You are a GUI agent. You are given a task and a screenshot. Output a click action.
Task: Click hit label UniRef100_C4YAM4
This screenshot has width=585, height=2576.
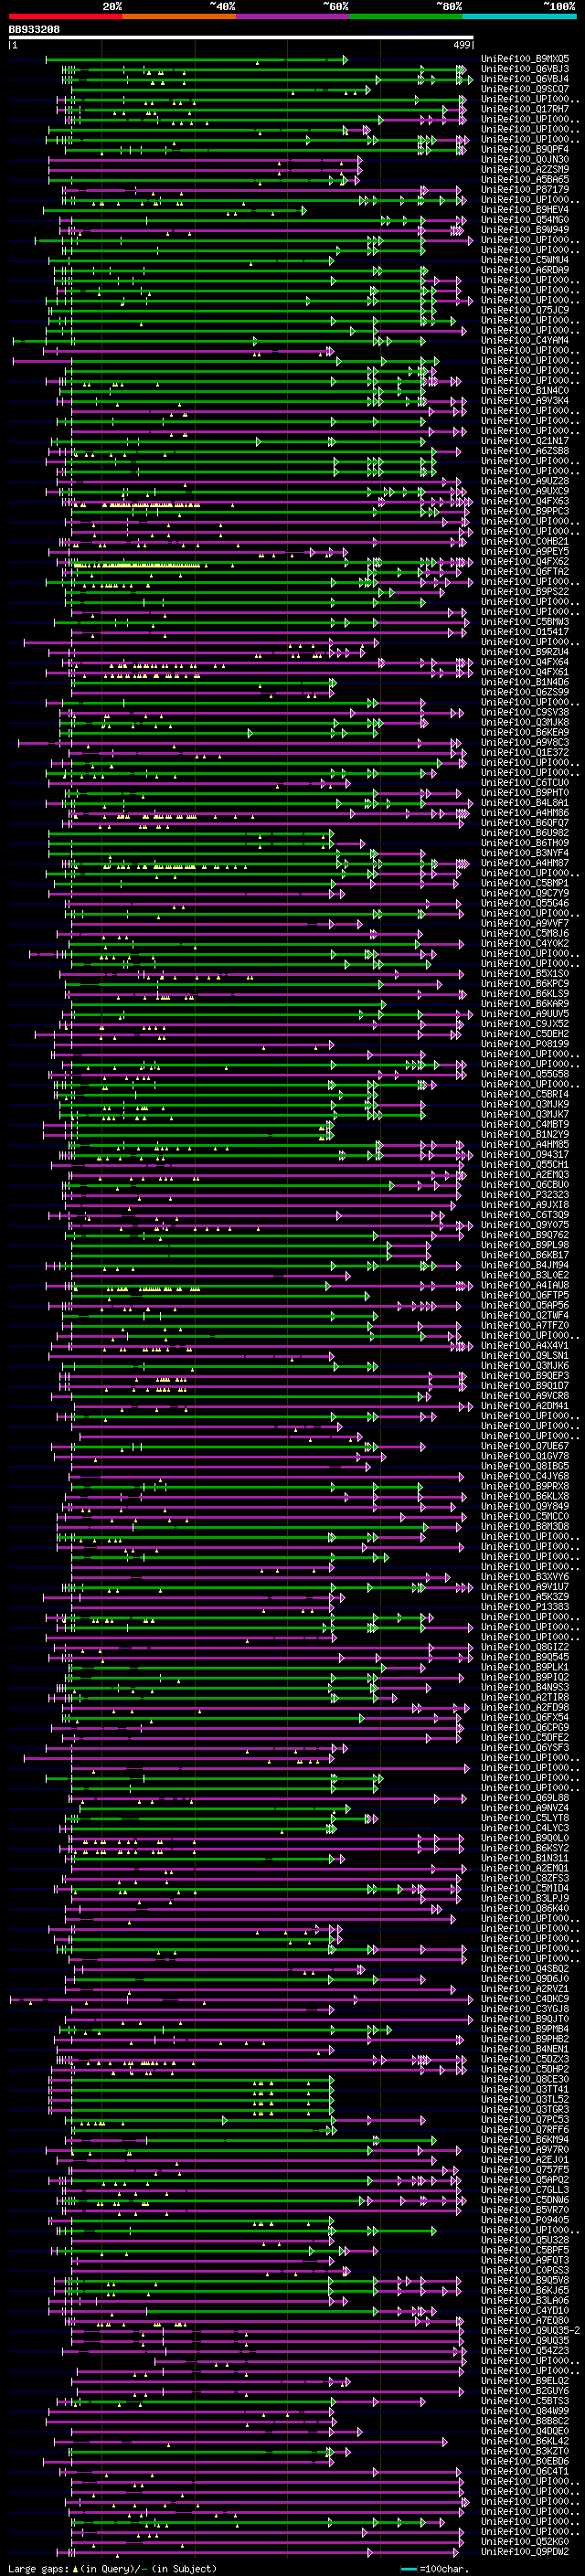tap(525, 341)
